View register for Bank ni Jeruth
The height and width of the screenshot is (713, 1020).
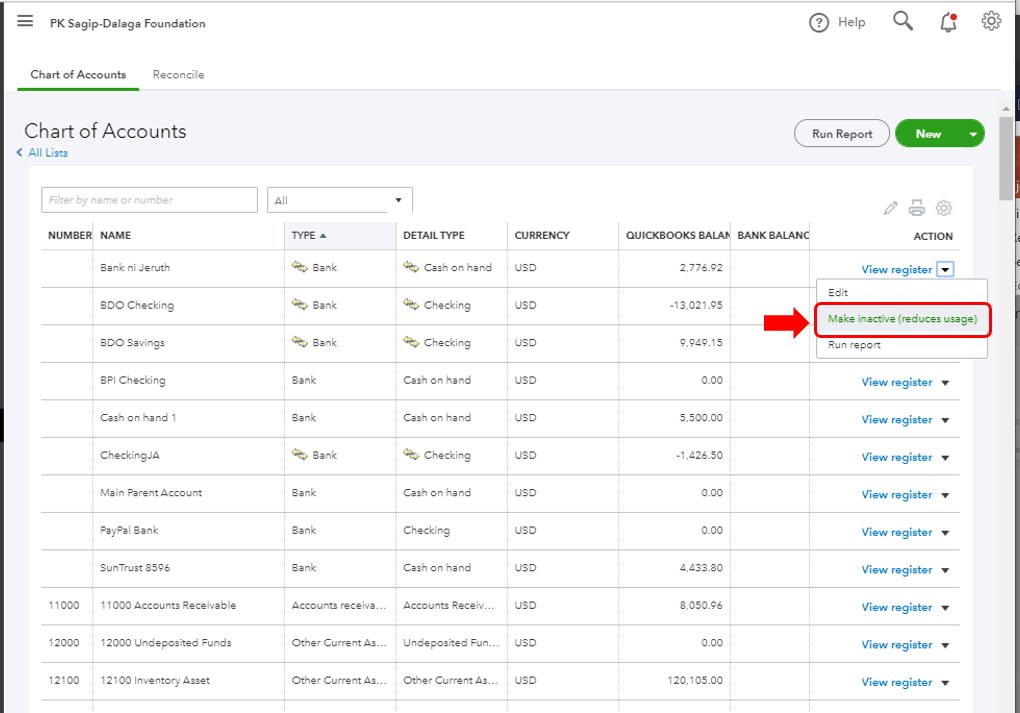click(896, 269)
